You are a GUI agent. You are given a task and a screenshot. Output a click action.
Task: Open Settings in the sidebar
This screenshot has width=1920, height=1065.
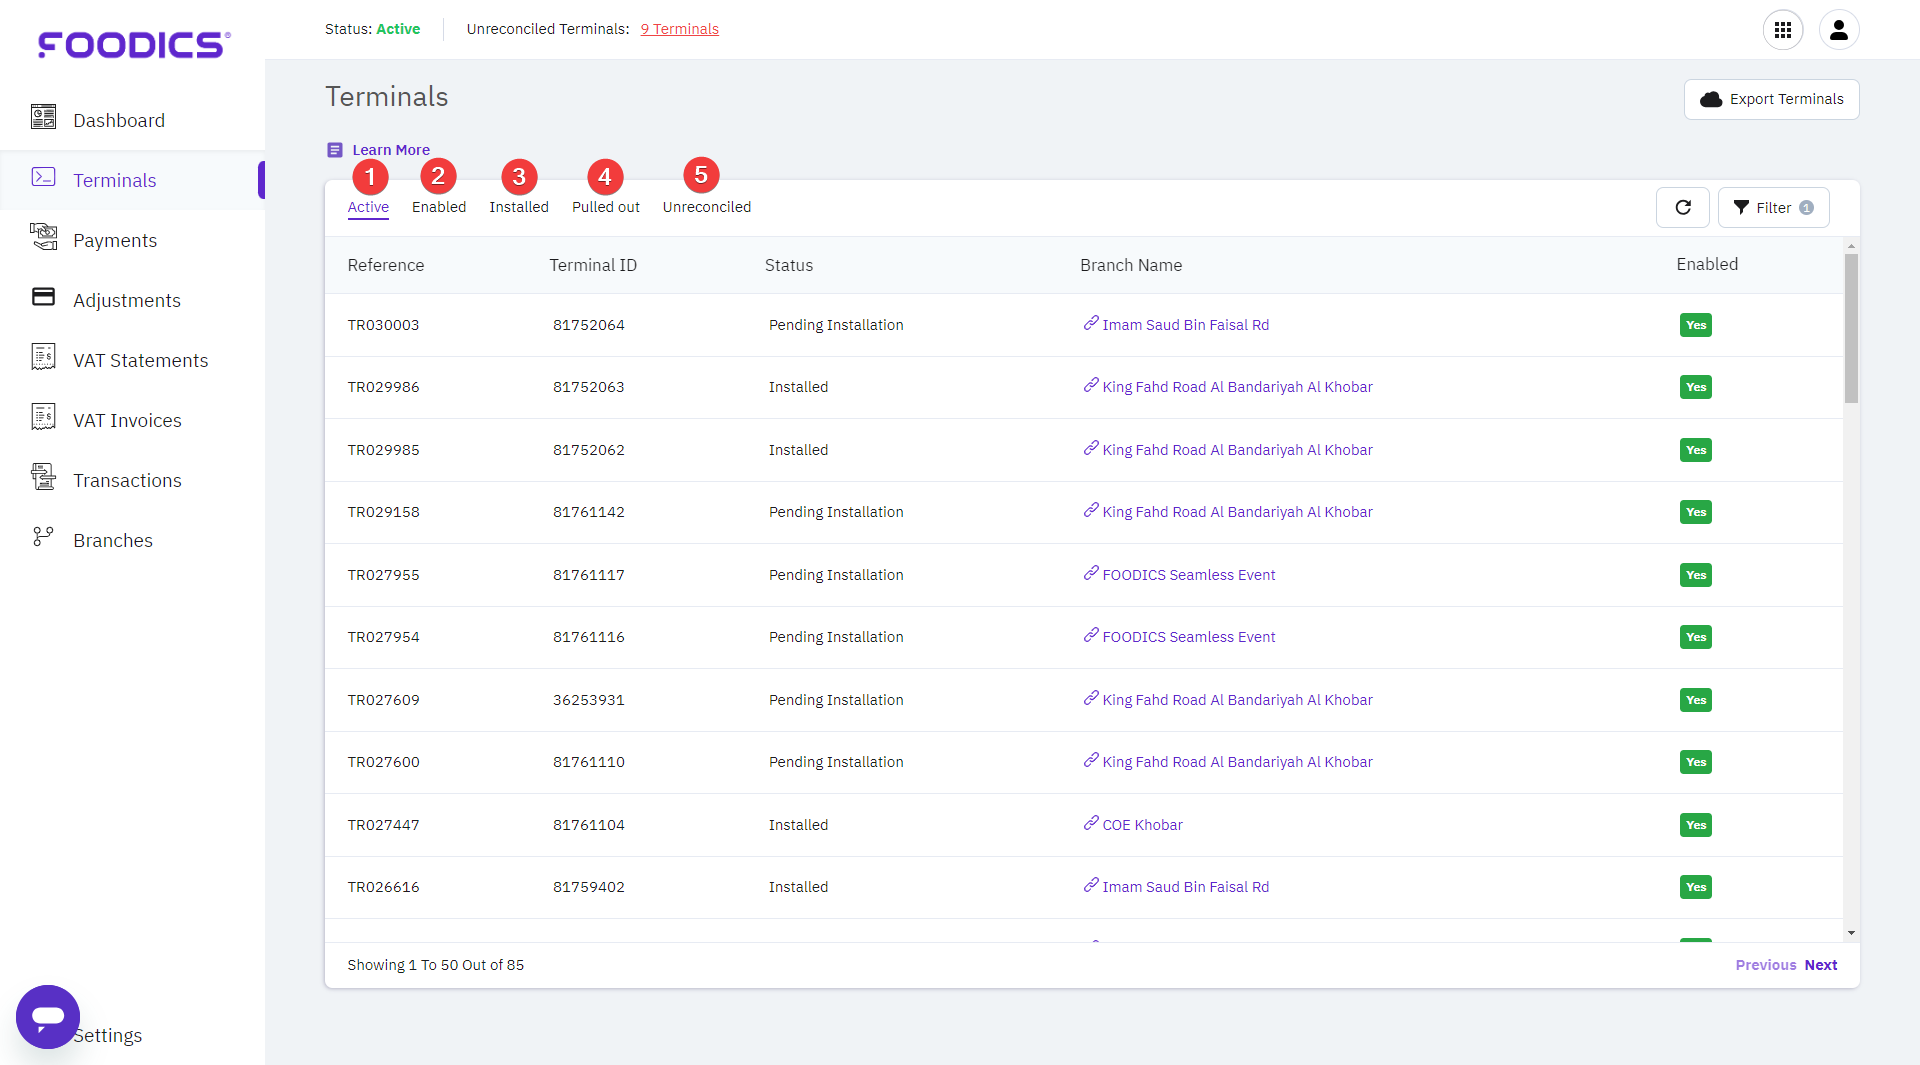click(x=110, y=1035)
